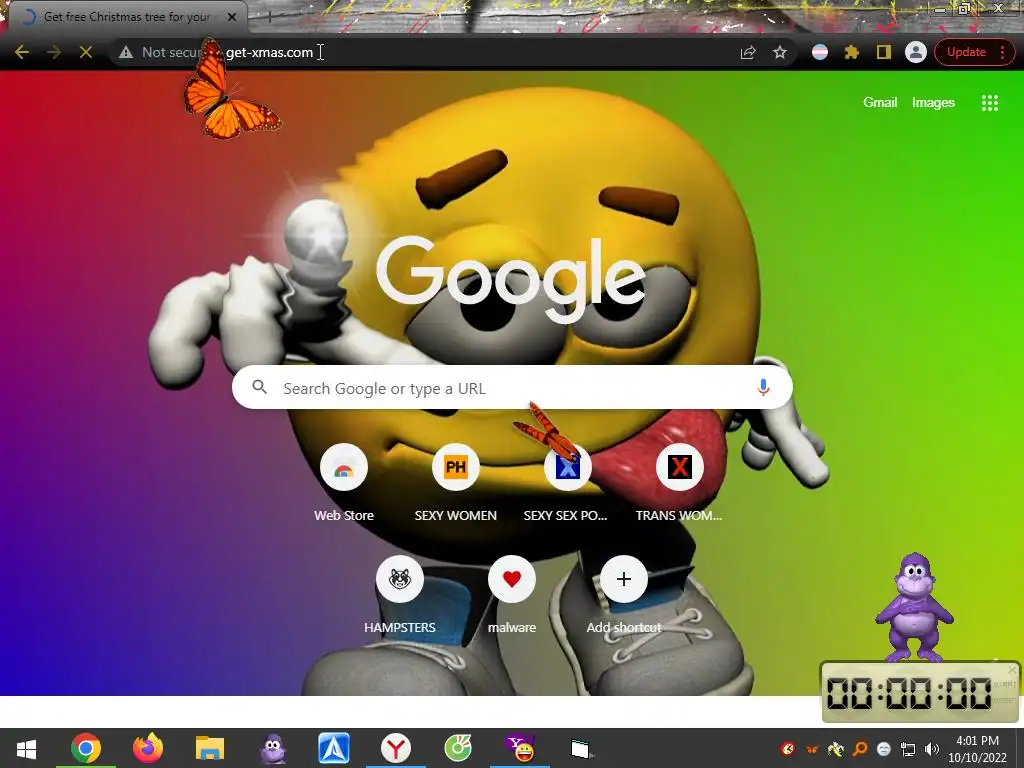
Task: Open Yahoo Messenger smiley taskbar icon
Action: (520, 748)
